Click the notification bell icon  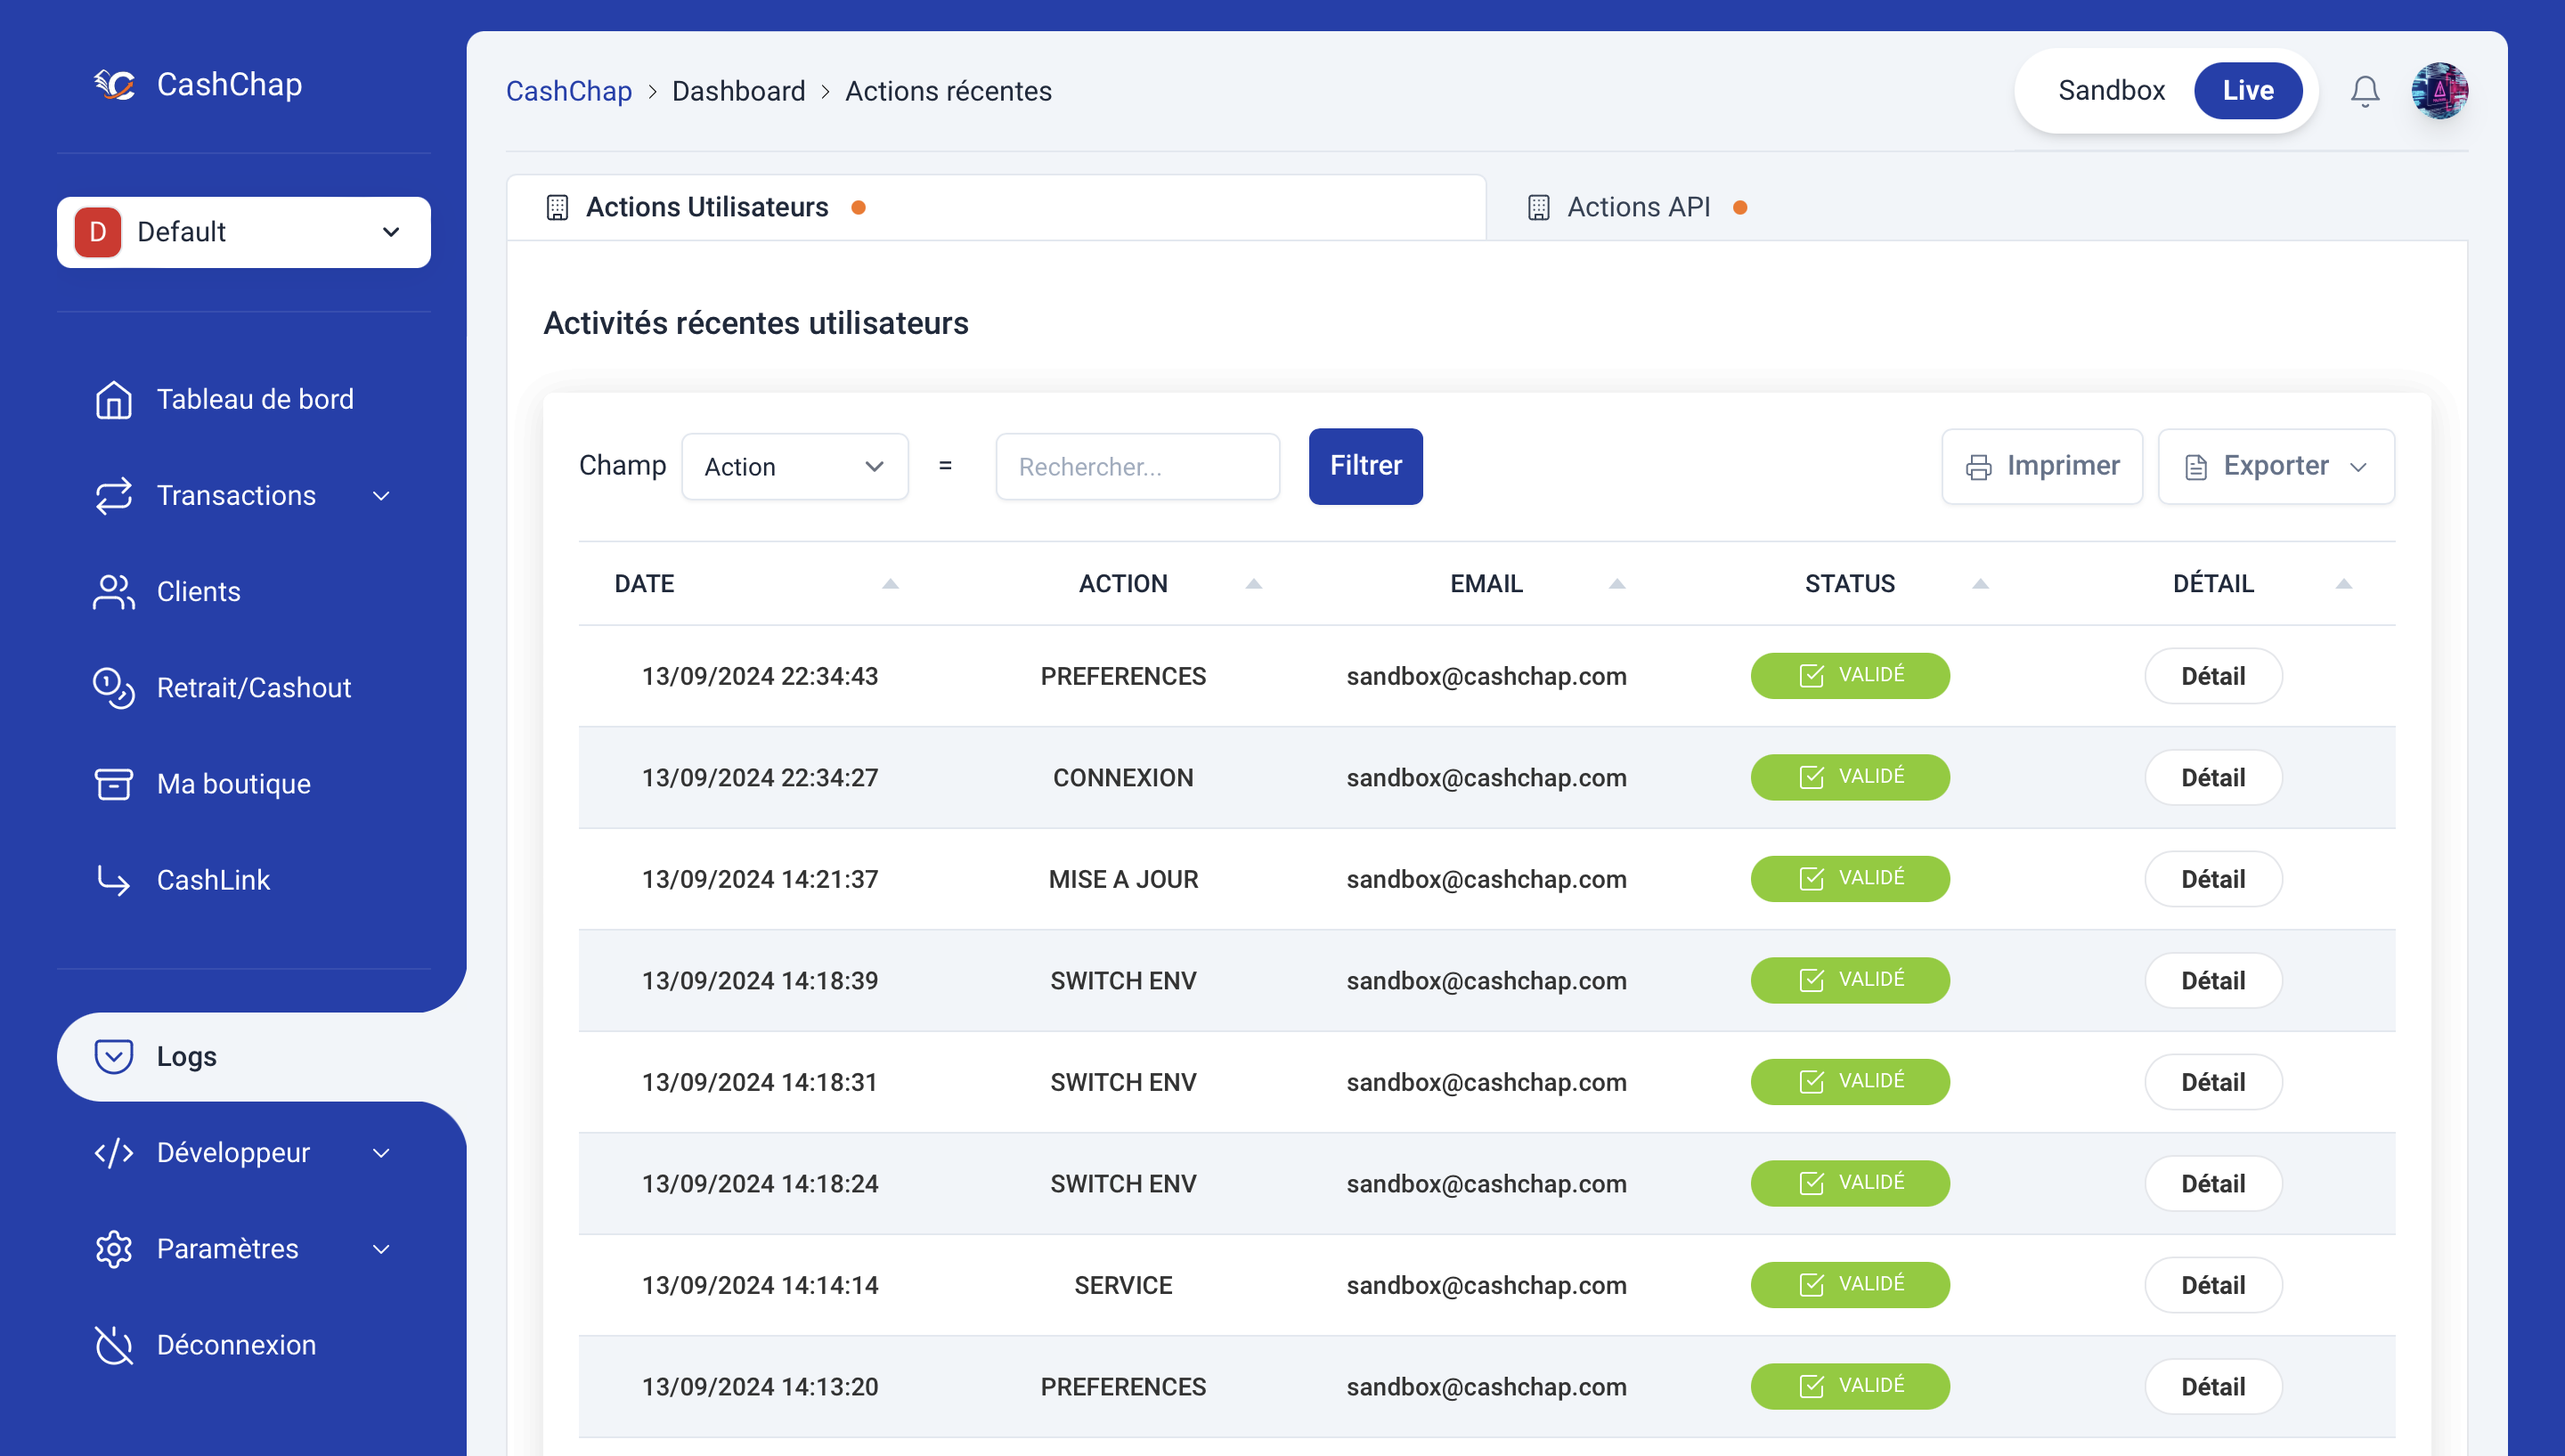[x=2364, y=91]
